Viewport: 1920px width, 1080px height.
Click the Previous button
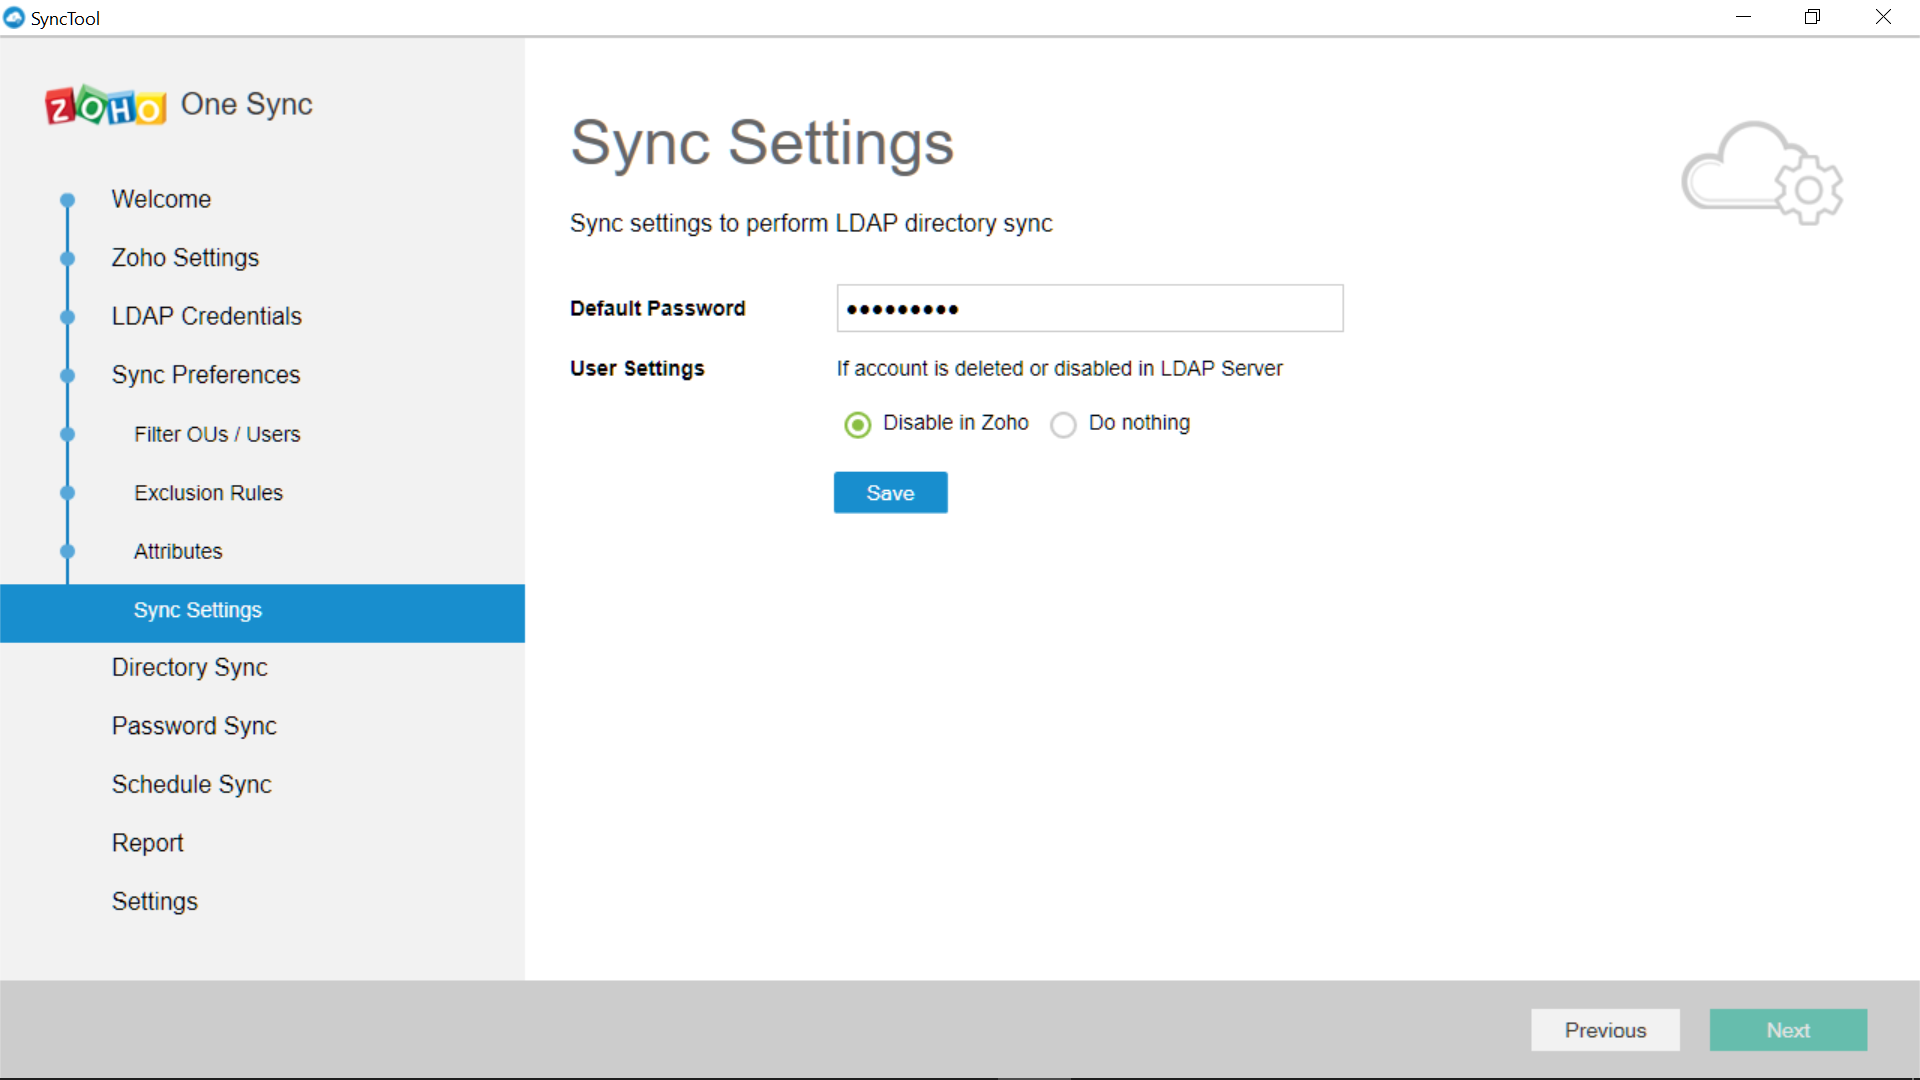pyautogui.click(x=1604, y=1030)
